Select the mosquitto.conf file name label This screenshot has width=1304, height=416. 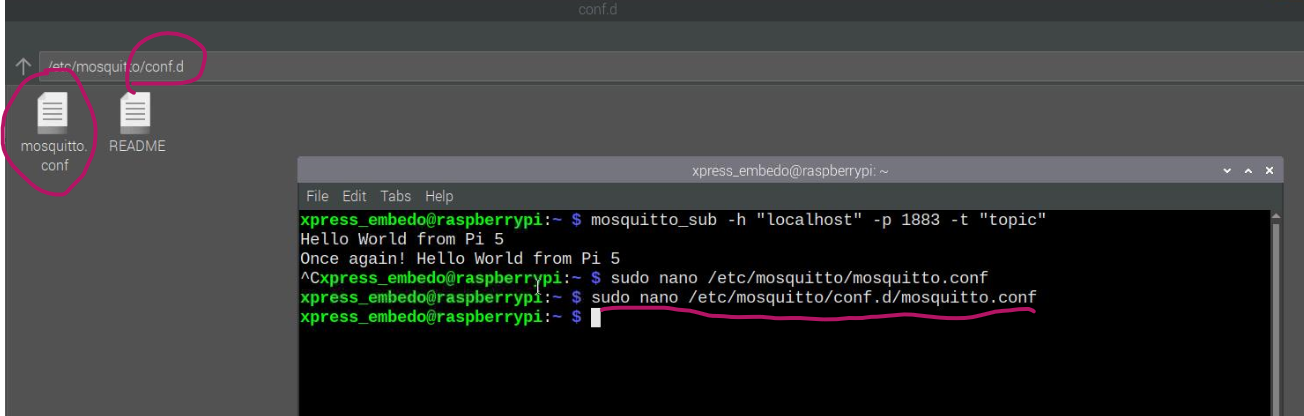pyautogui.click(x=54, y=155)
